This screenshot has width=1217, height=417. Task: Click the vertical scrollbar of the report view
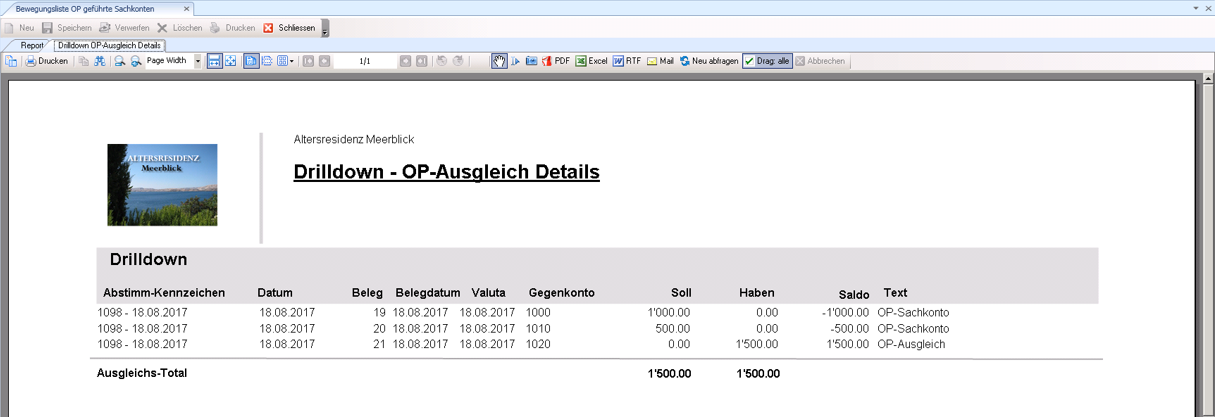pos(1207,245)
